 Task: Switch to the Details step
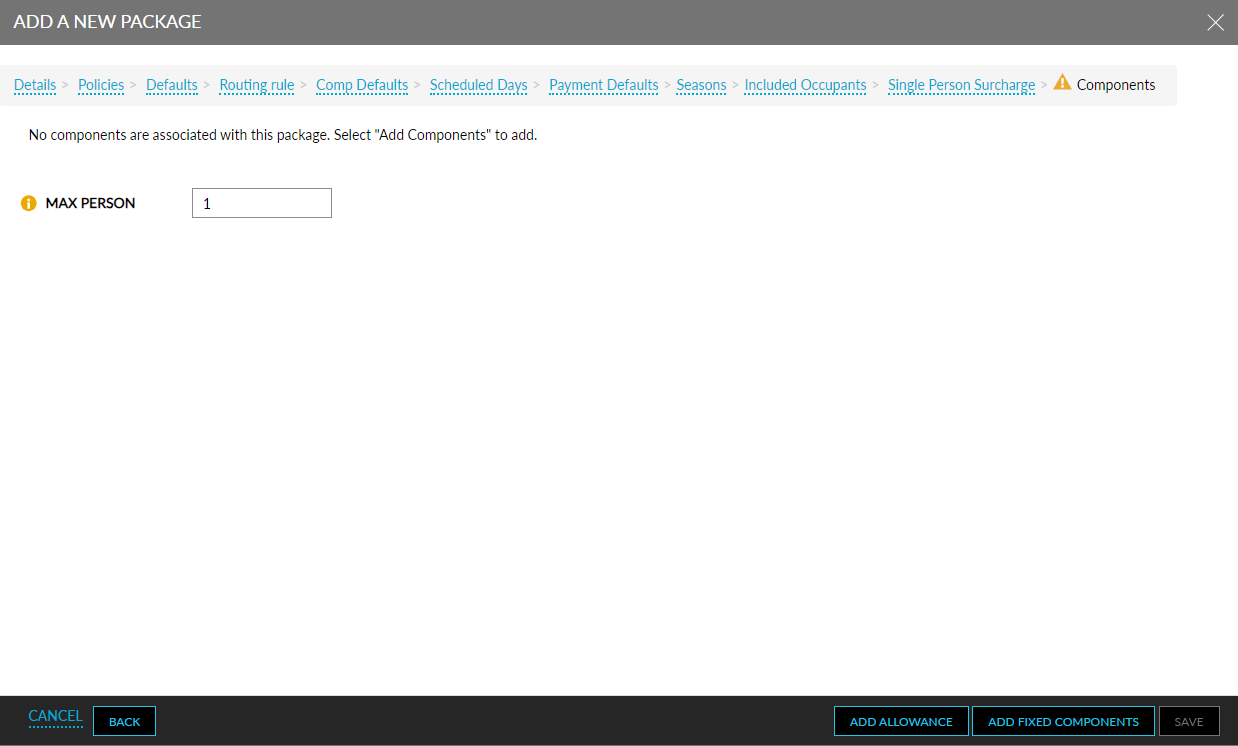coord(34,85)
